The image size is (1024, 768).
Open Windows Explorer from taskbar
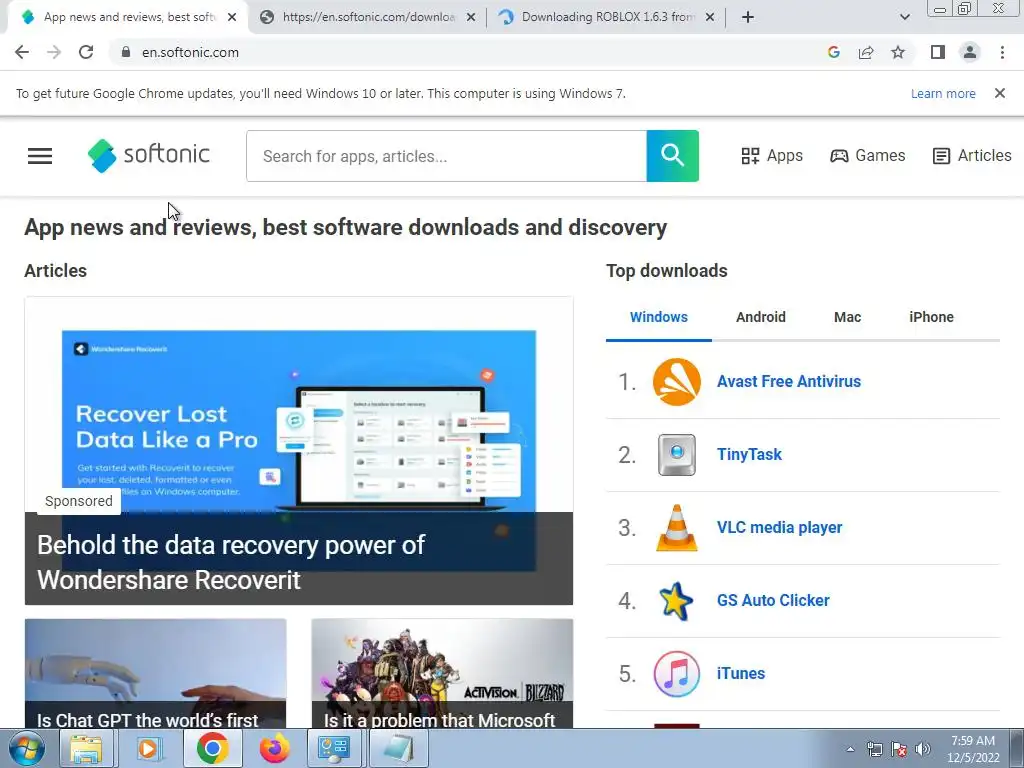pyautogui.click(x=86, y=748)
